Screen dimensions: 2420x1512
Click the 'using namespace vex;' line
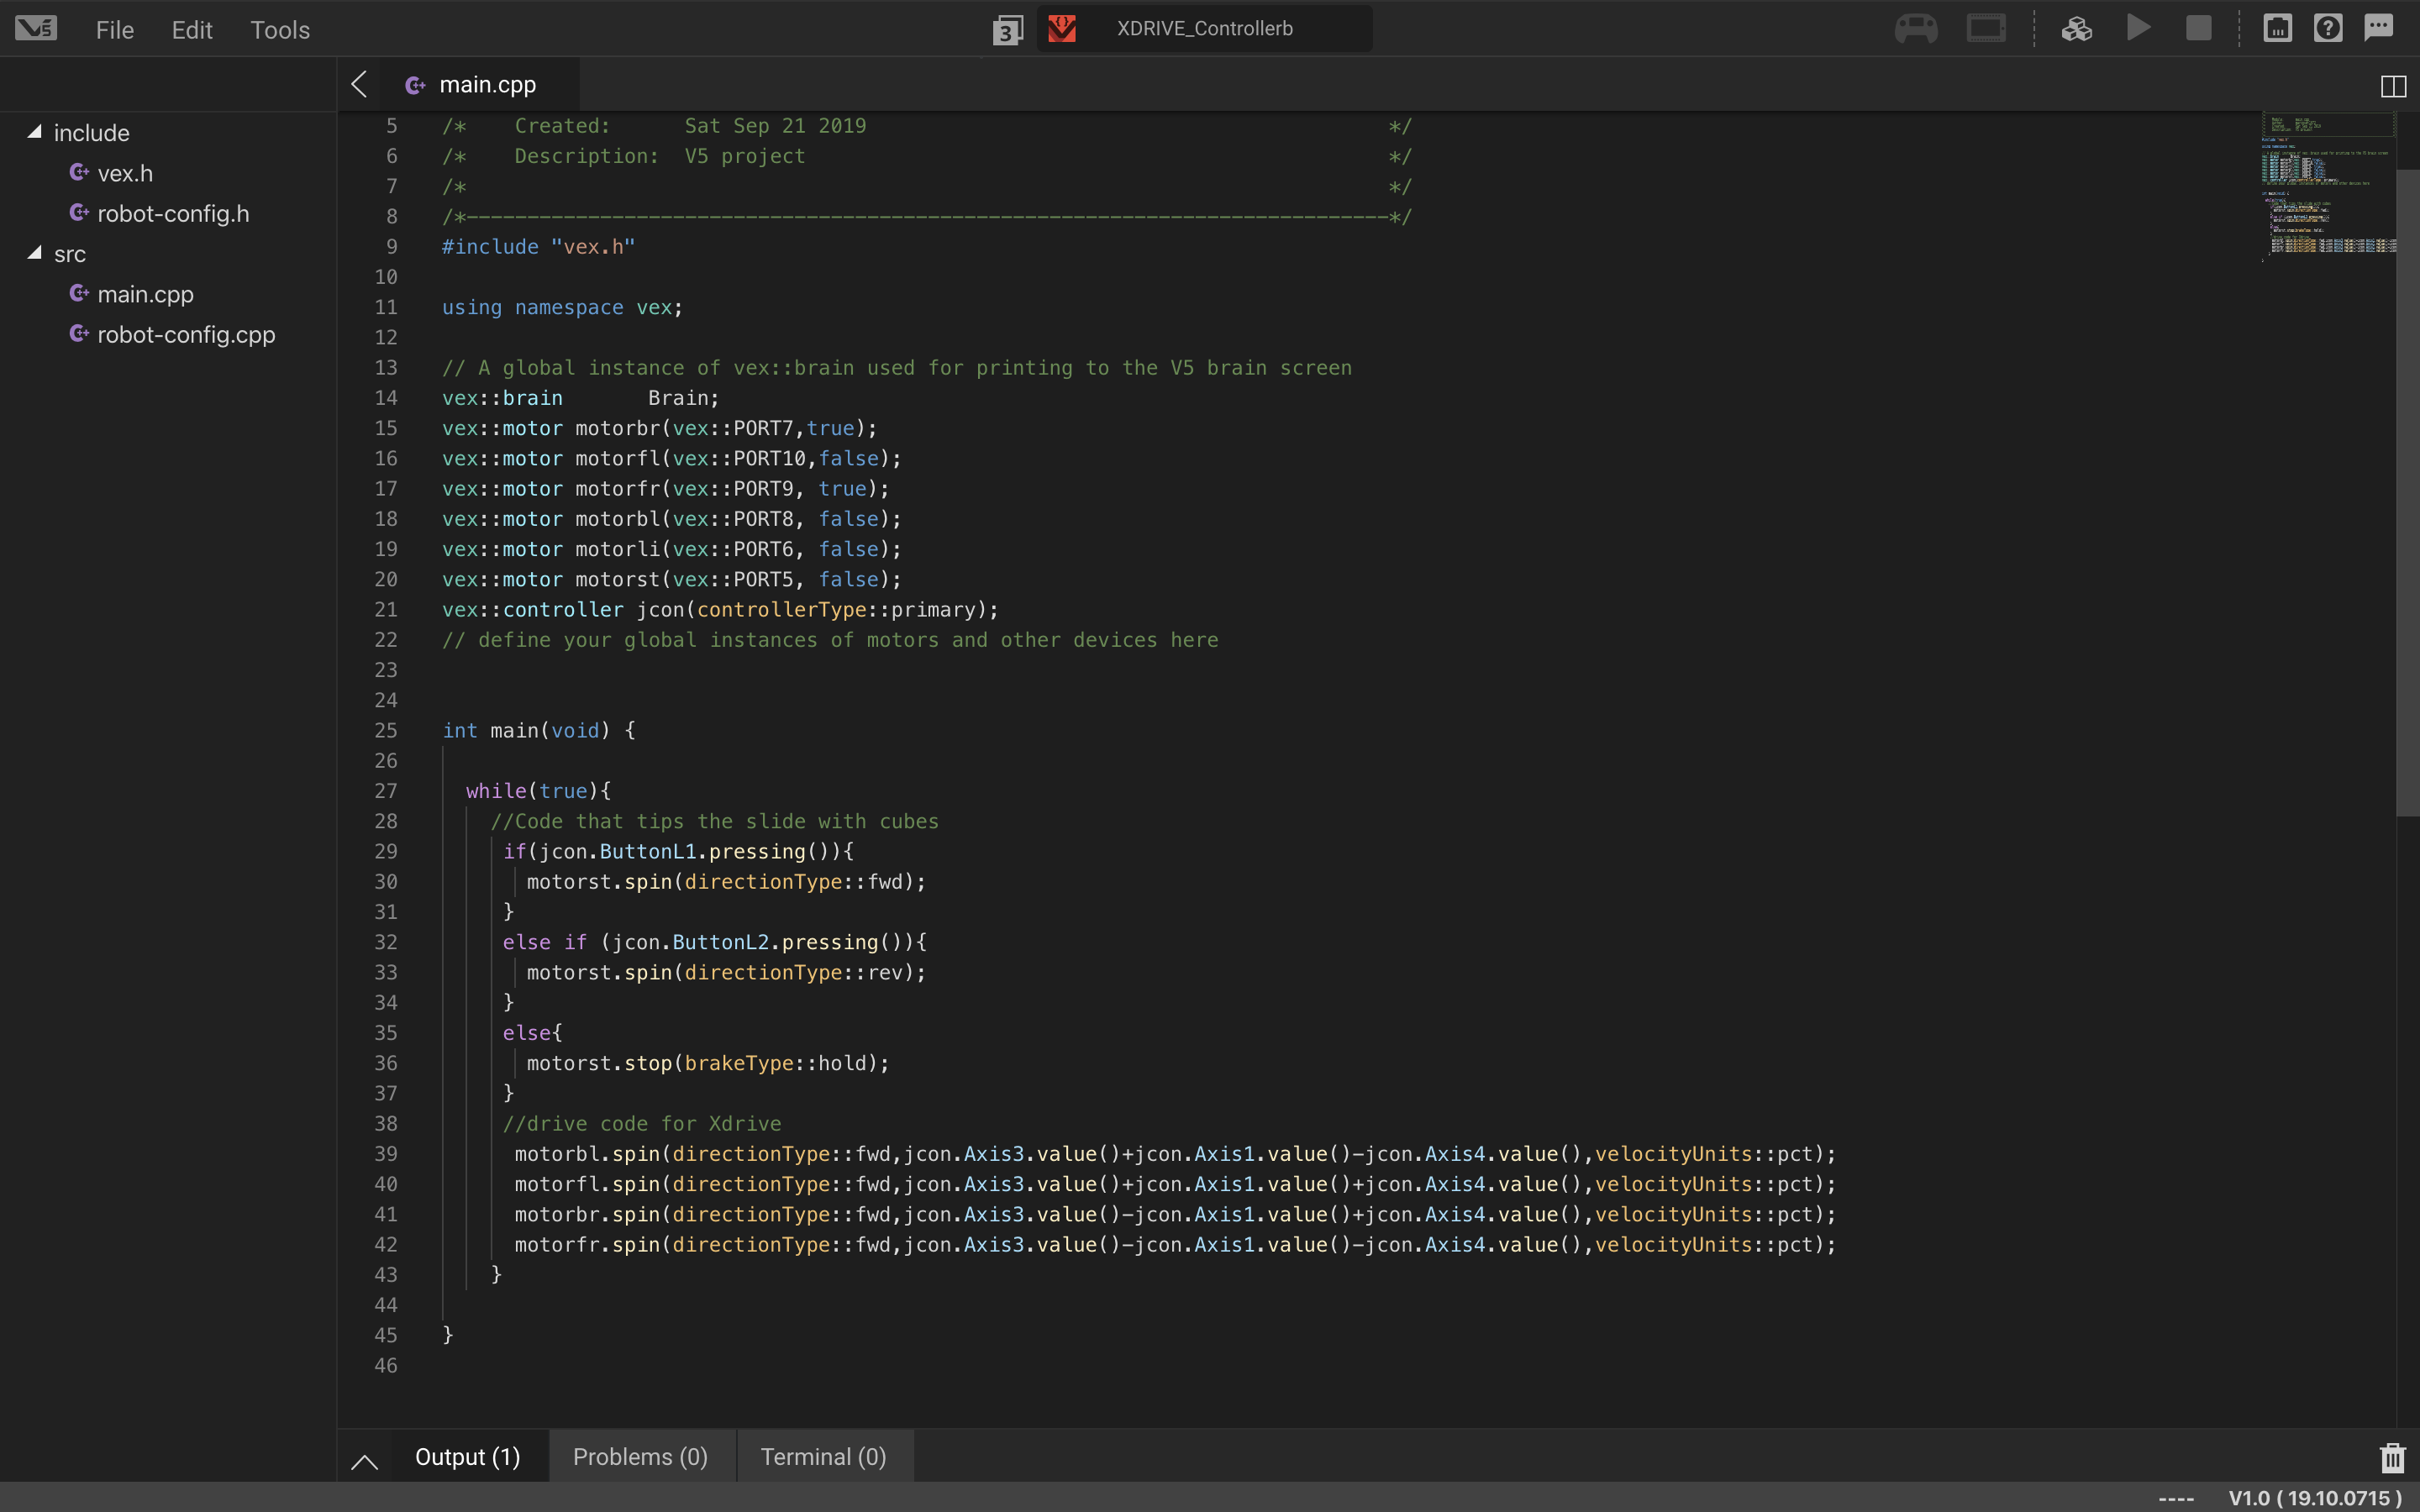click(562, 307)
